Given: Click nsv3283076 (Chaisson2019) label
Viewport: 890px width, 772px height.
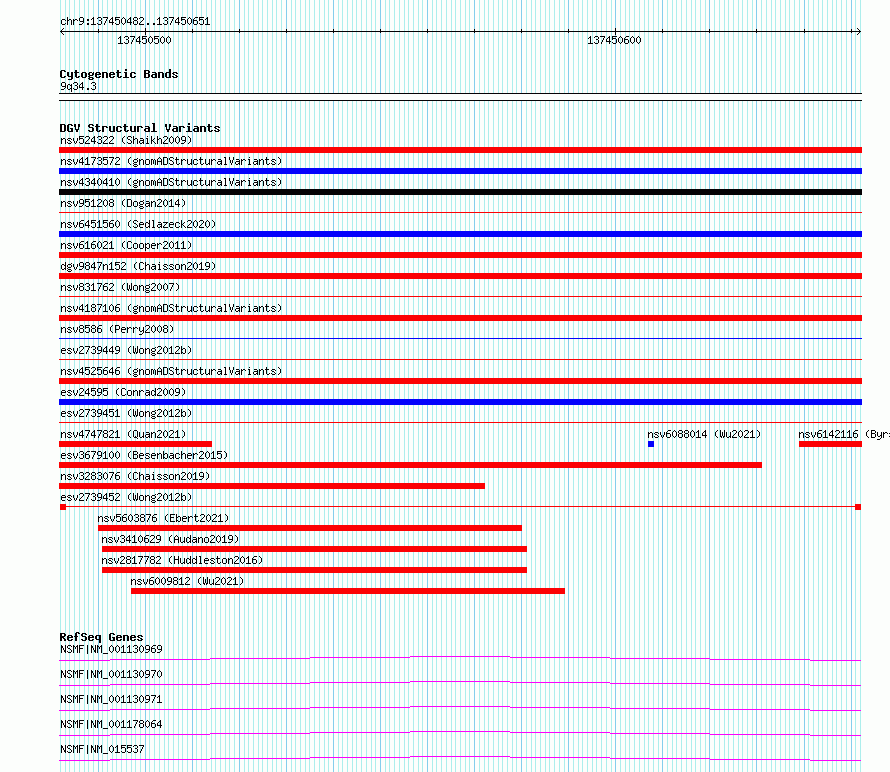Looking at the screenshot, I should [135, 476].
